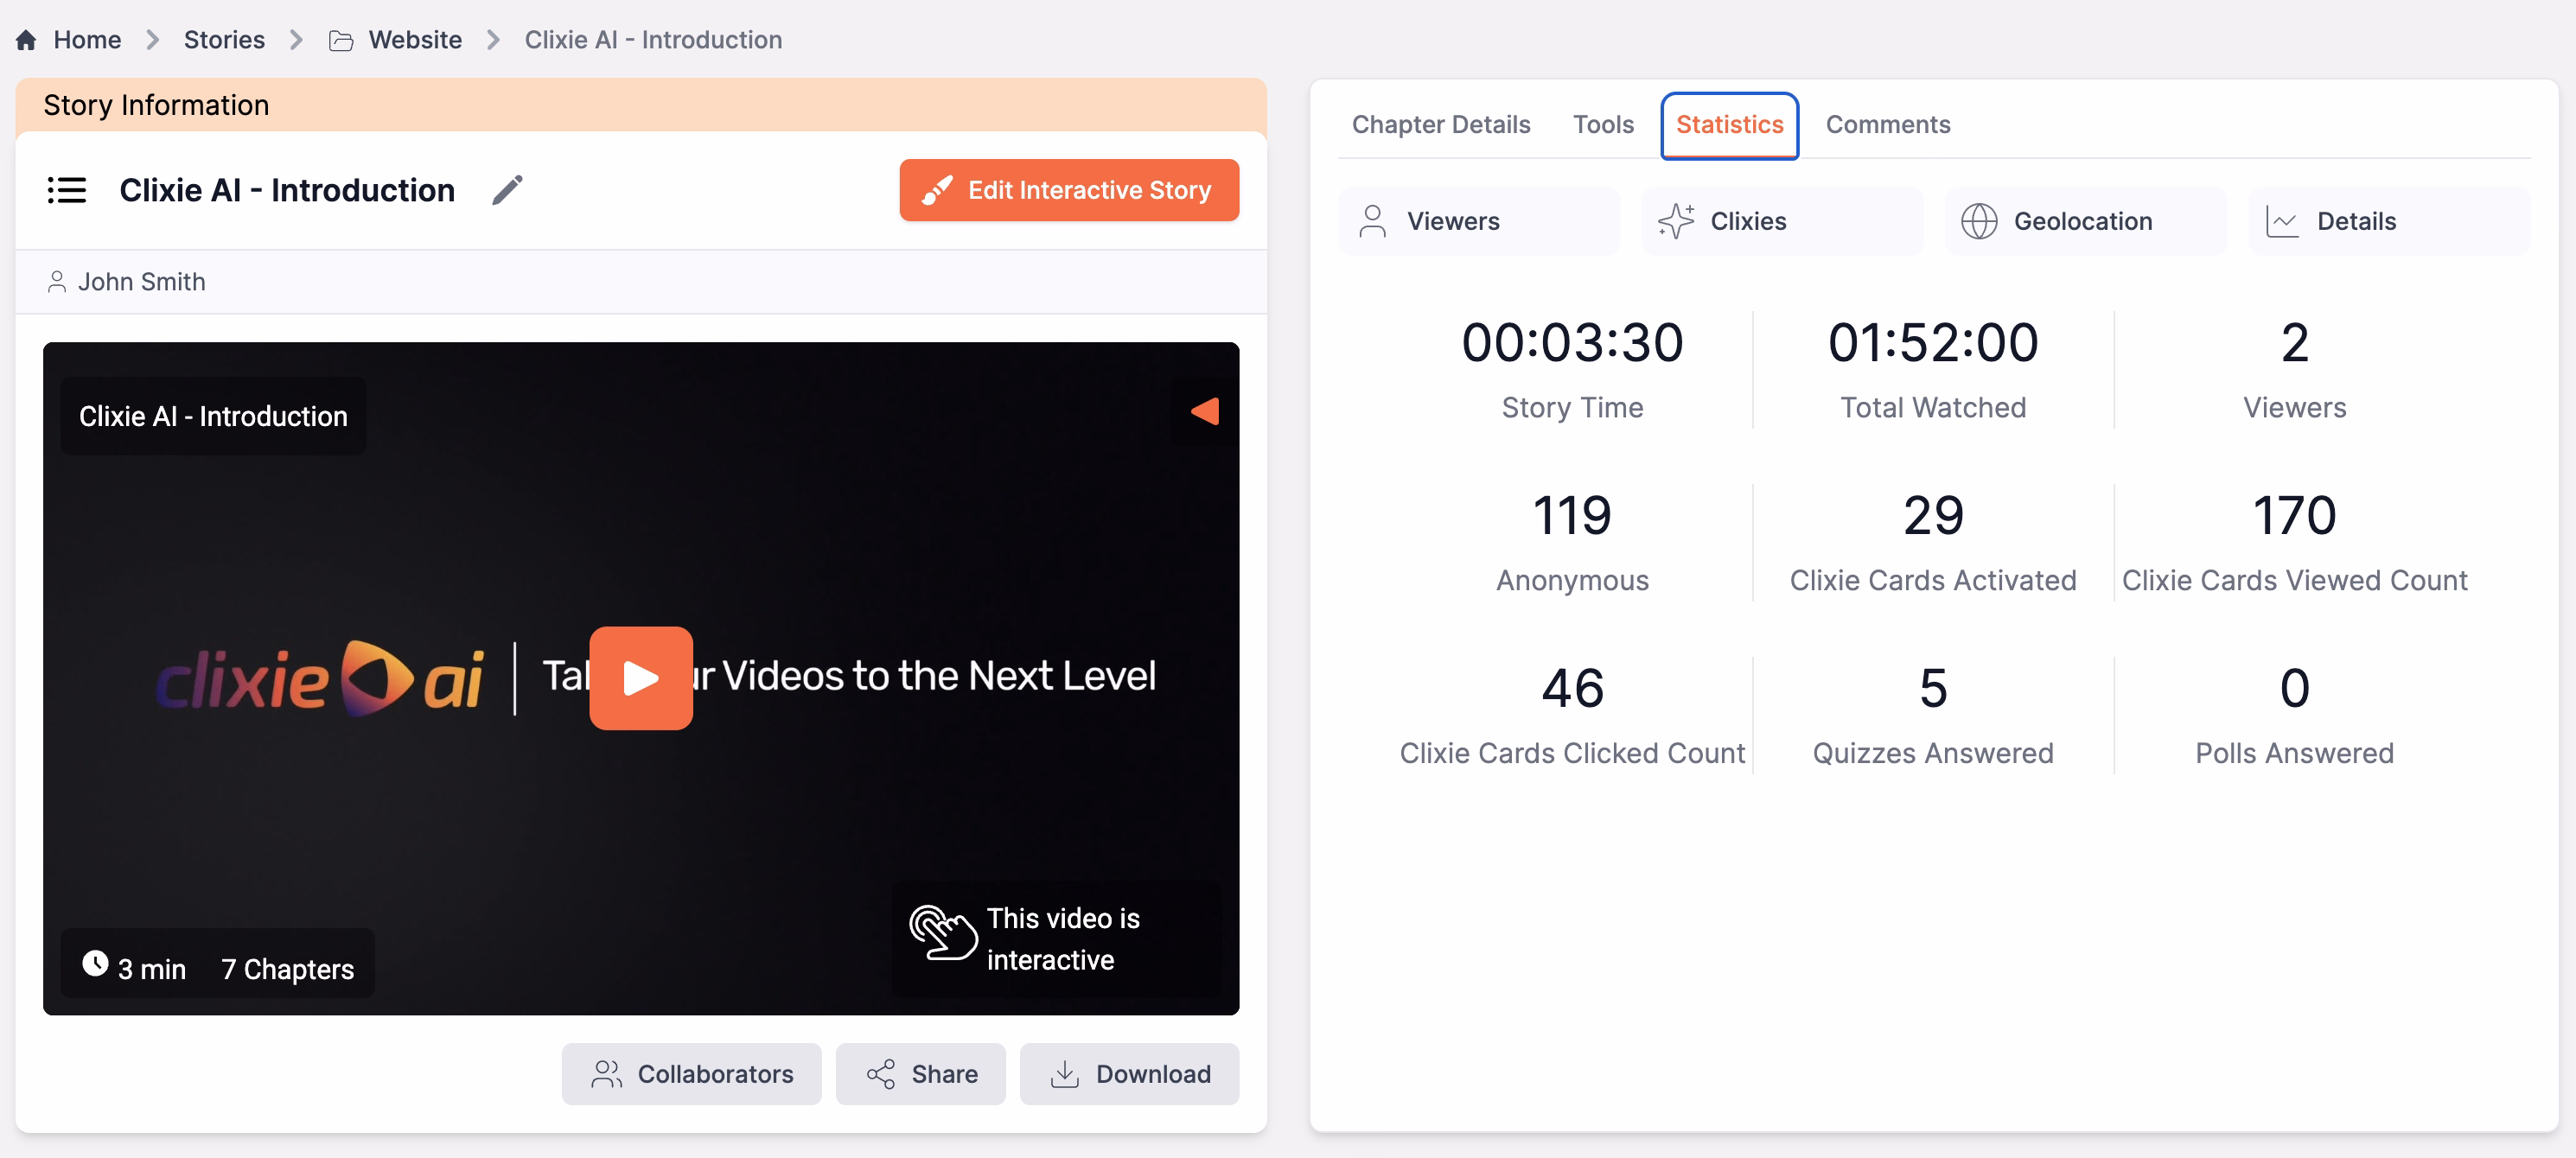Switch to Chapter Details tab
The height and width of the screenshot is (1158, 2576).
1441,124
